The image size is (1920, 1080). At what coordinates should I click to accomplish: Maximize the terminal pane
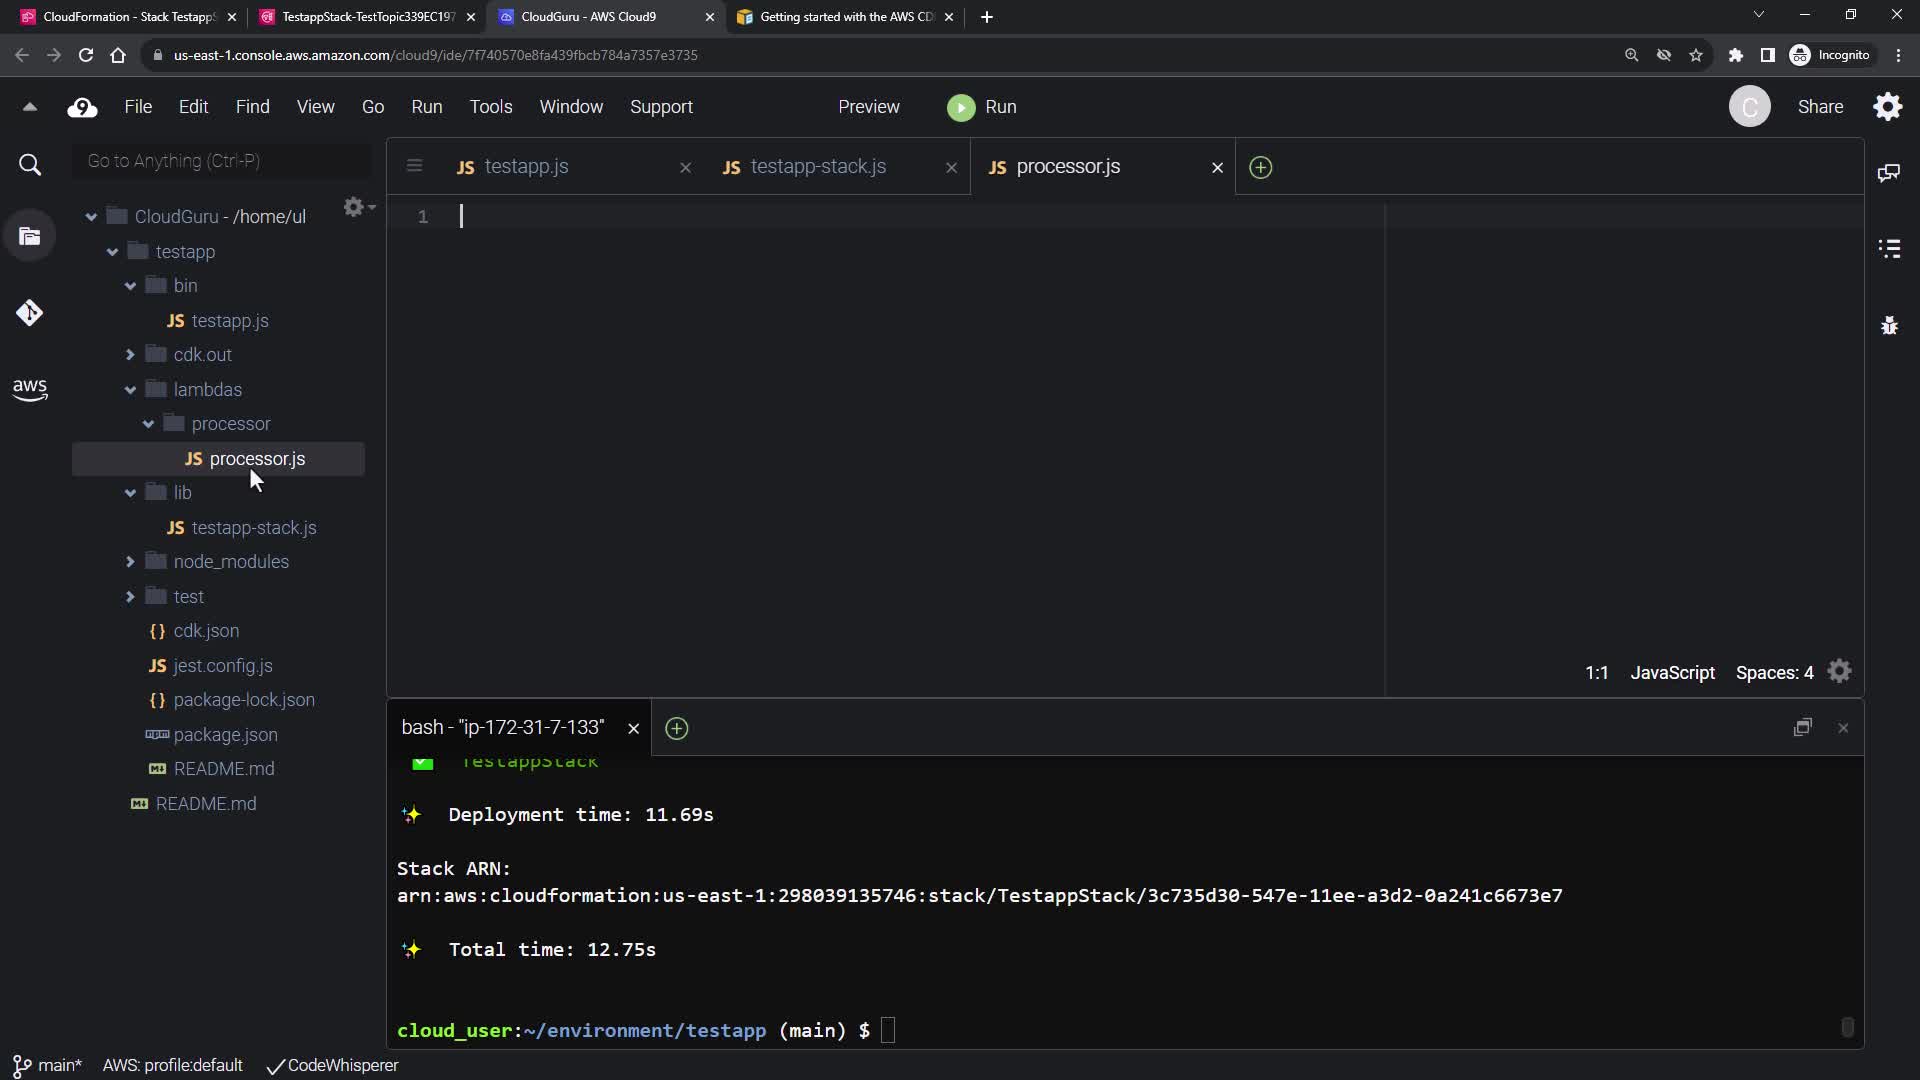click(x=1802, y=728)
